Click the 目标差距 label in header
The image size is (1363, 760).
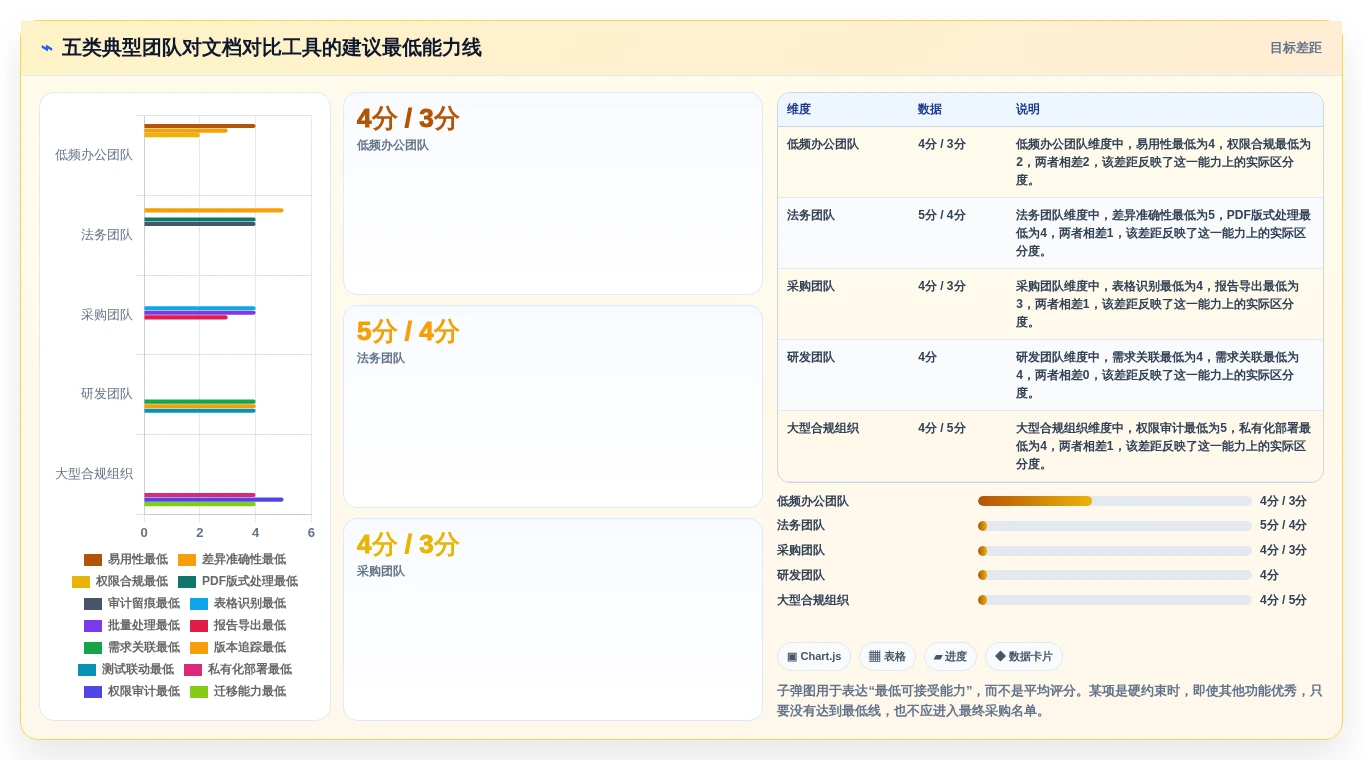pos(1295,48)
